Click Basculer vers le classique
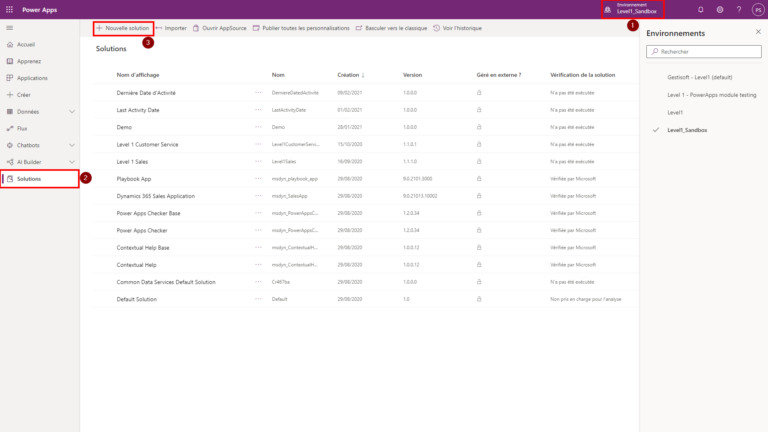Viewport: 768px width, 432px height. tap(391, 28)
